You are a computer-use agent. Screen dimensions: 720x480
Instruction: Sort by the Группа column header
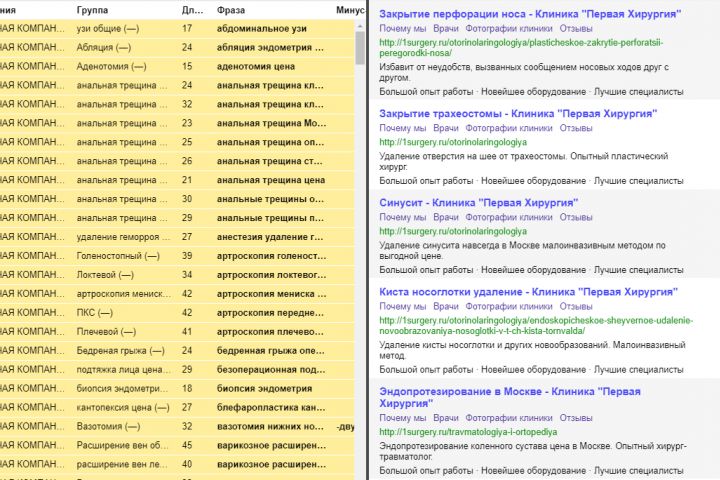point(92,10)
